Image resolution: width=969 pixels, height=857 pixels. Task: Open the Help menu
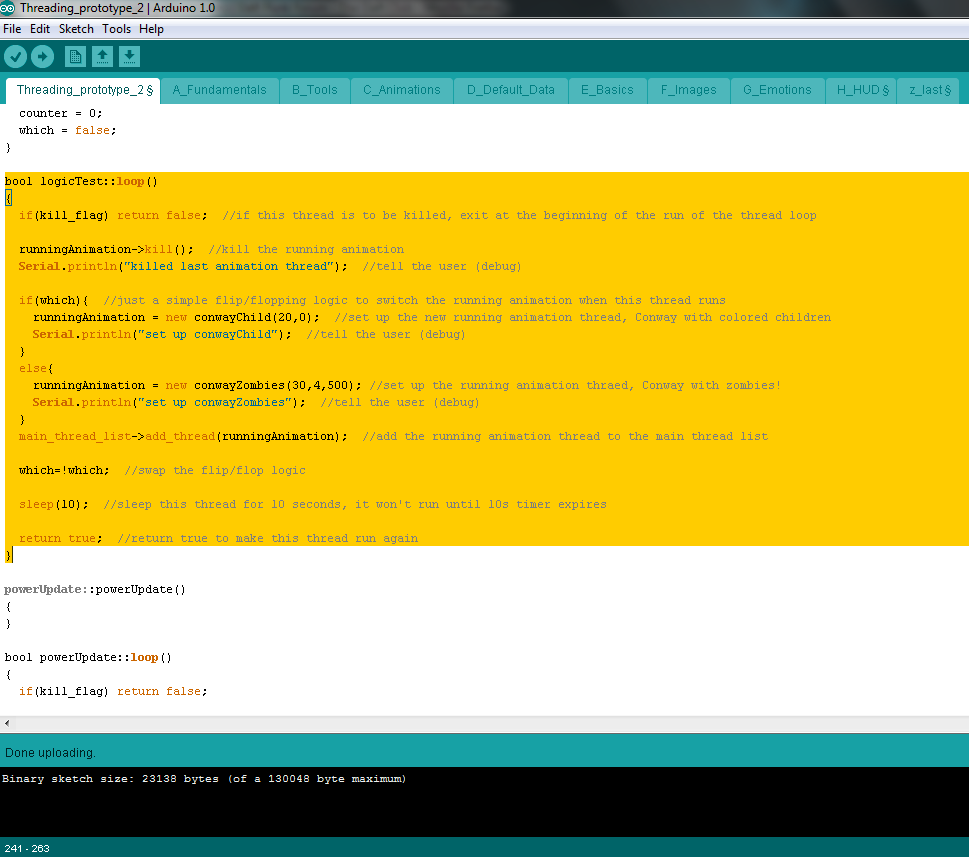click(151, 29)
